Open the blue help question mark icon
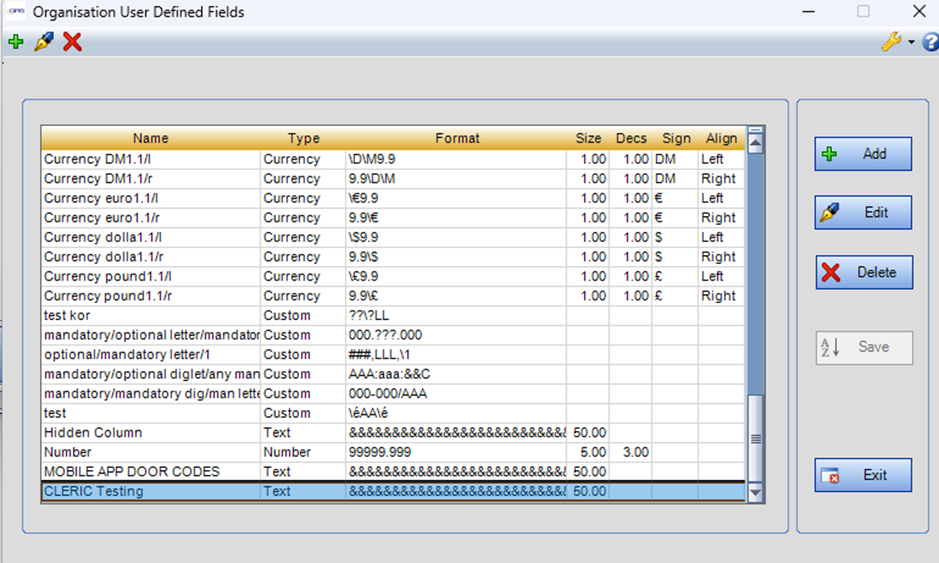The image size is (939, 563). point(931,42)
